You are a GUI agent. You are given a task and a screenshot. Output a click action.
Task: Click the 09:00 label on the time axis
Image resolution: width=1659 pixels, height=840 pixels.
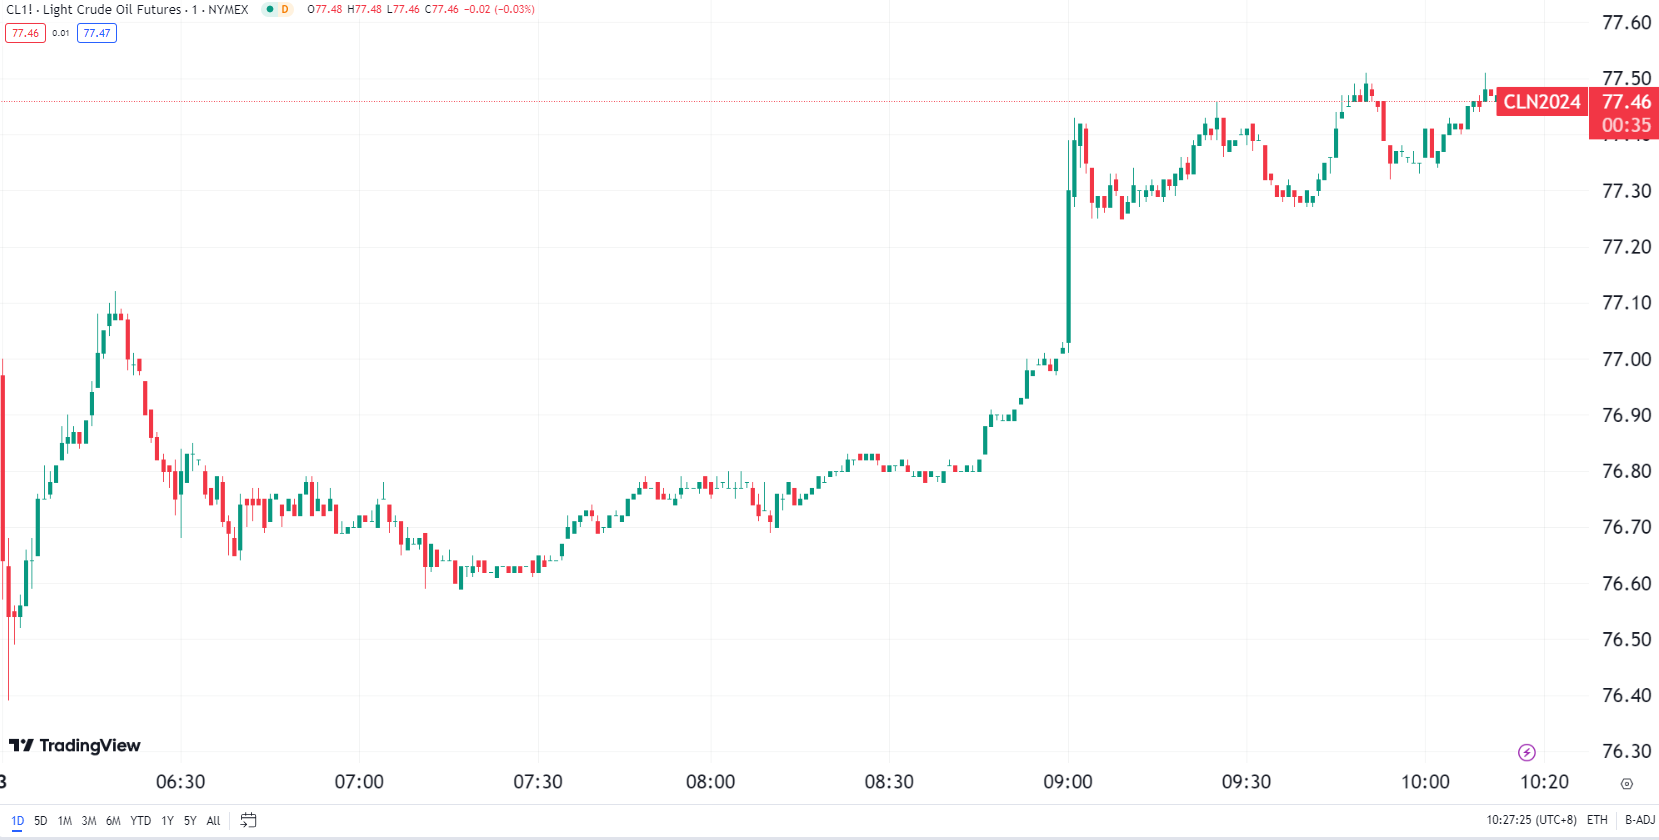(1068, 781)
